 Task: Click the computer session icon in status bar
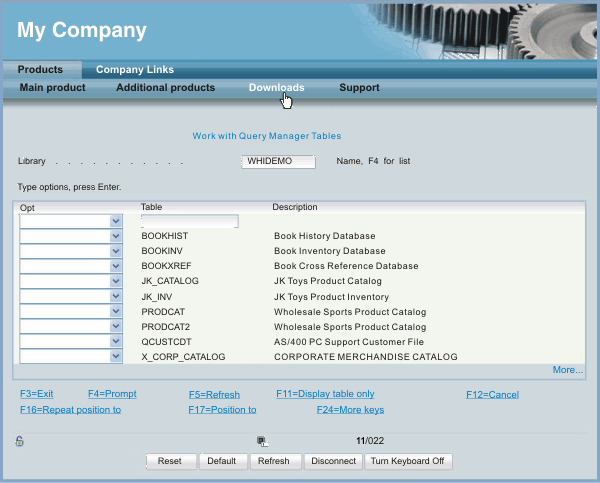tap(262, 440)
